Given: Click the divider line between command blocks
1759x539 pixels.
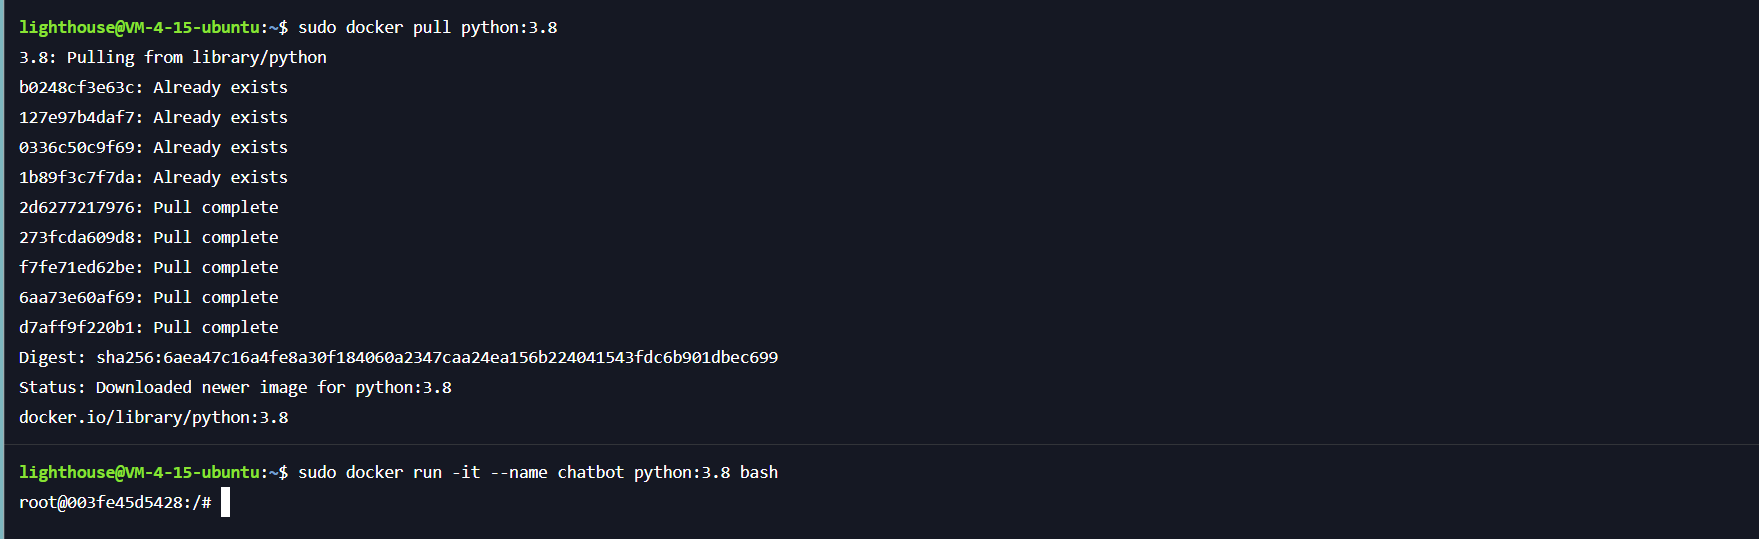Looking at the screenshot, I should click(x=881, y=444).
